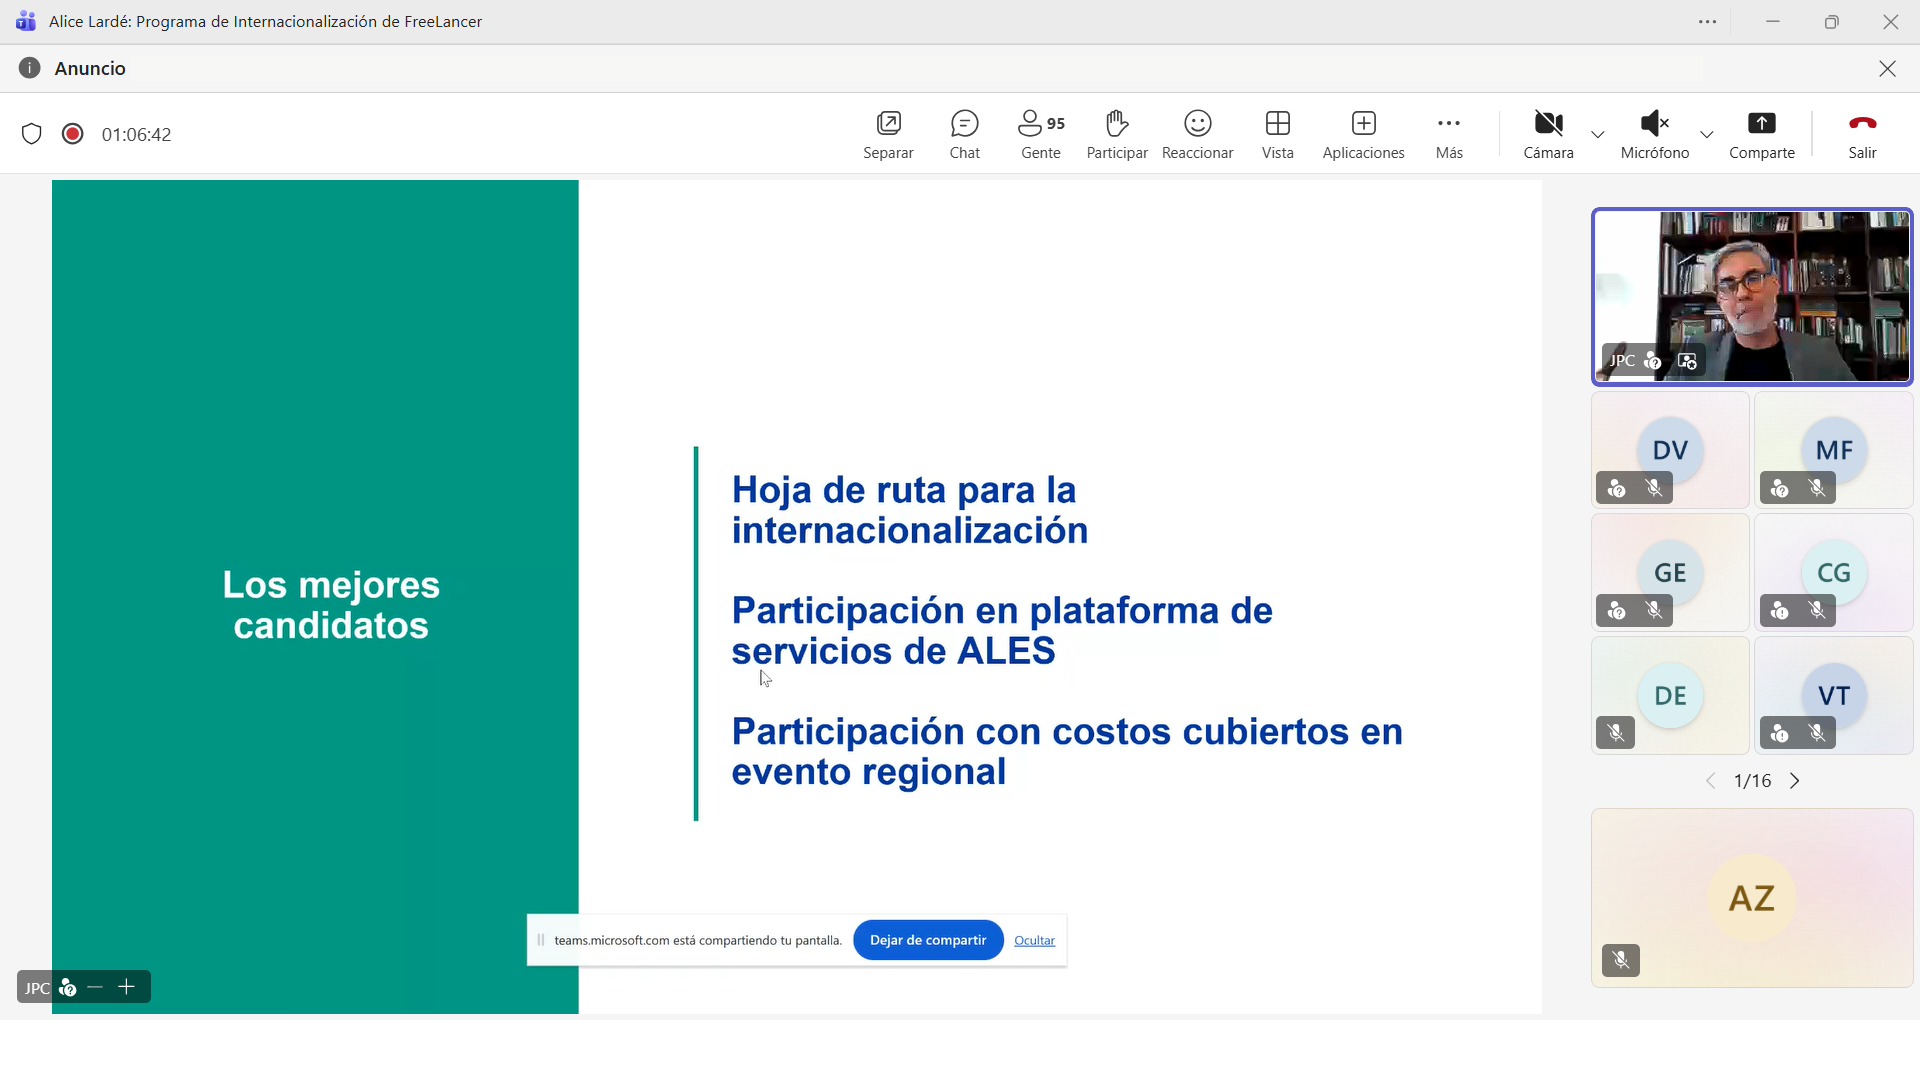
Task: Click Dejar de compartir button
Action: click(928, 940)
